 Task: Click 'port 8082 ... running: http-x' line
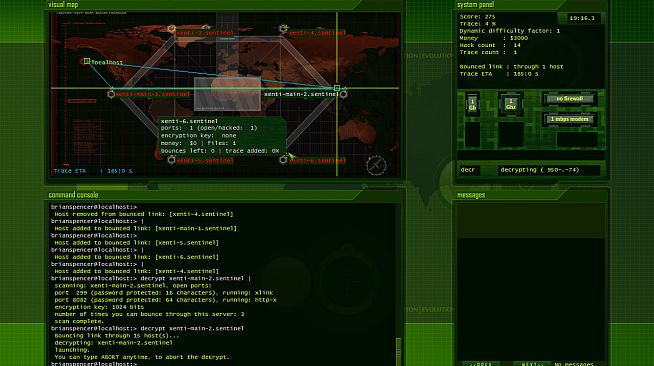point(165,300)
